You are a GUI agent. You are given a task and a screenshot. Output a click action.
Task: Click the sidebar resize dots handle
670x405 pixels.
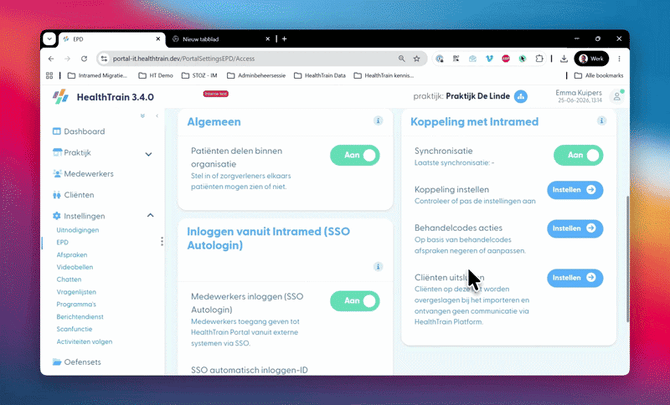tap(162, 241)
